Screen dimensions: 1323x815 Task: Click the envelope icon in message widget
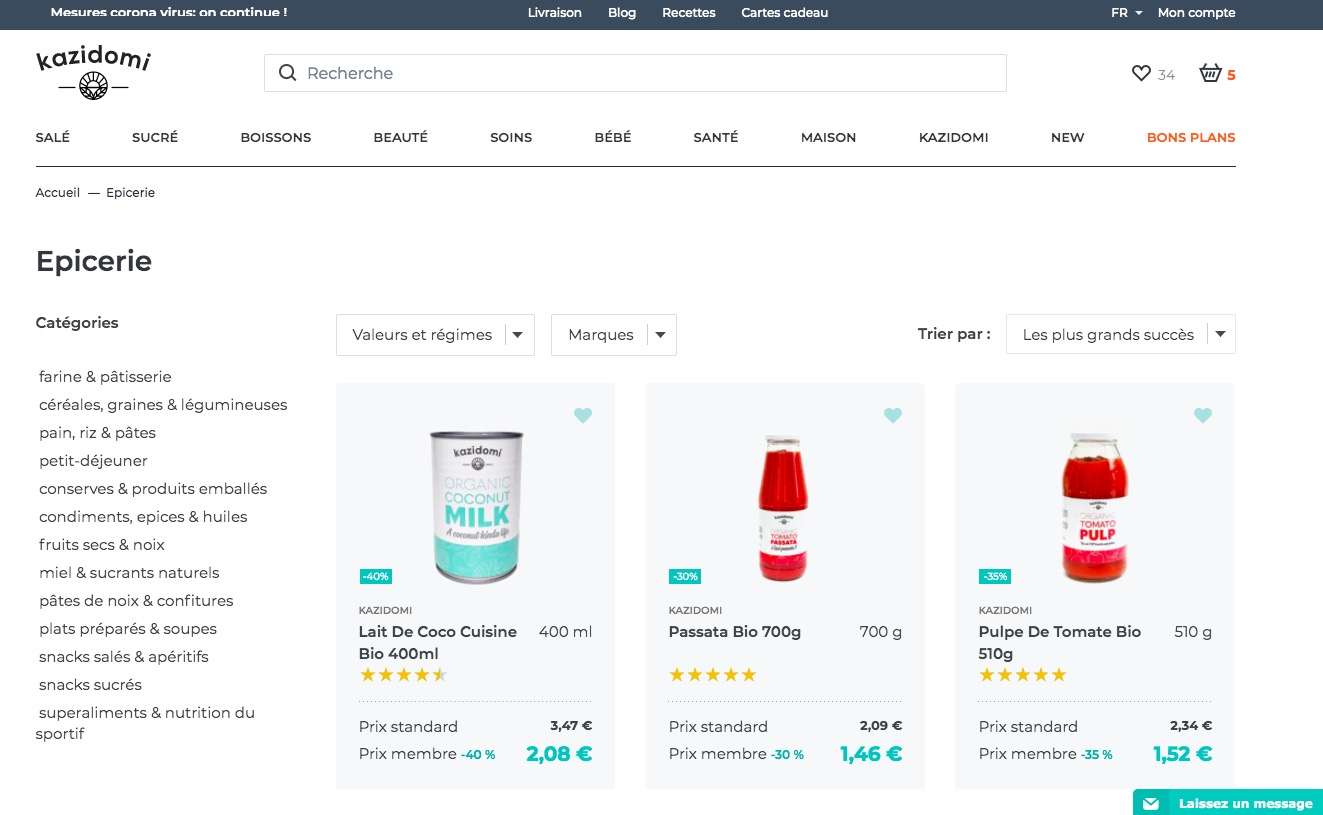pyautogui.click(x=1151, y=803)
